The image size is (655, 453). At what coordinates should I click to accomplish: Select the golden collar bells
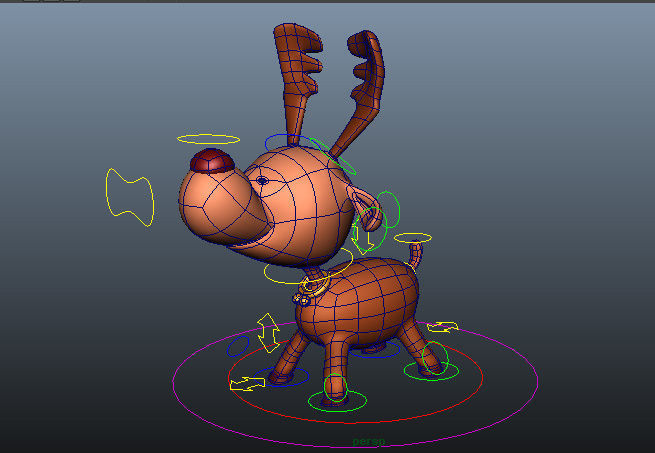[x=302, y=299]
